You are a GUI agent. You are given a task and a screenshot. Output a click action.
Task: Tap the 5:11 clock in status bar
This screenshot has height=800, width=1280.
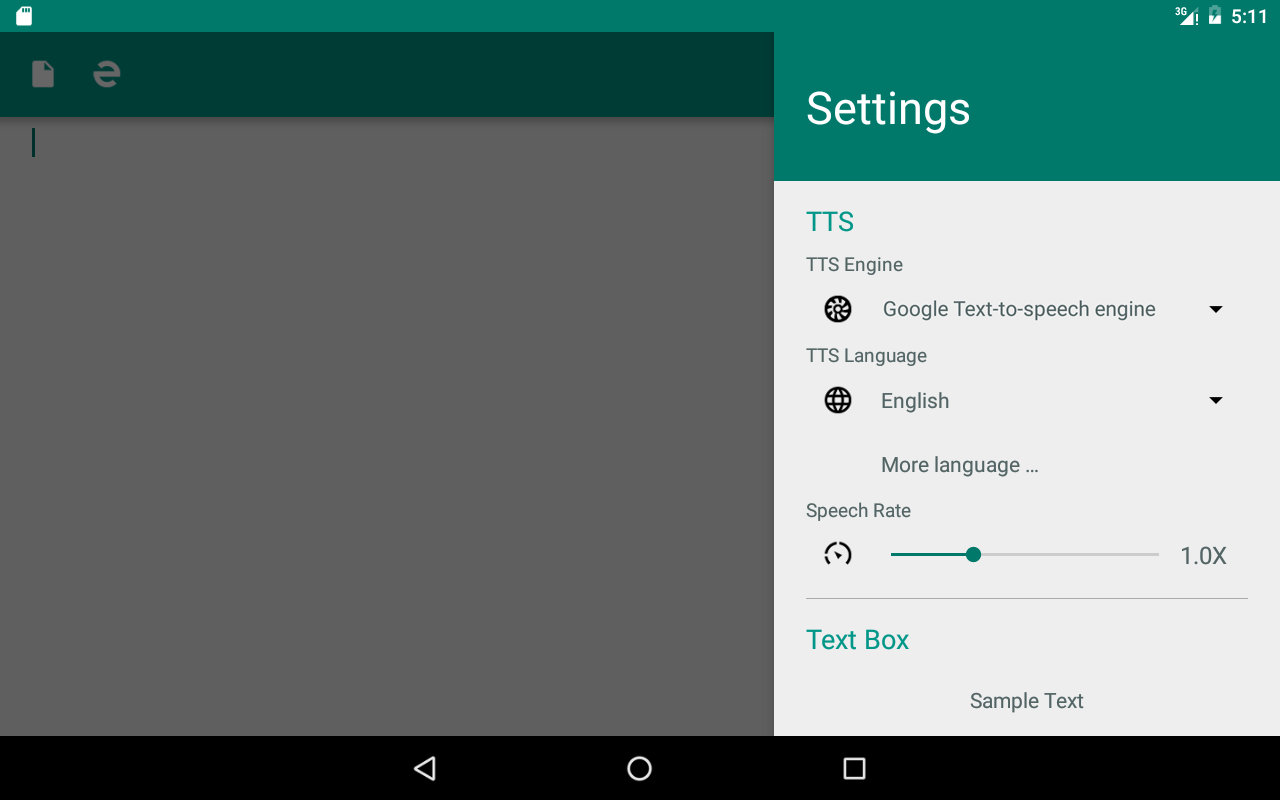click(1249, 16)
